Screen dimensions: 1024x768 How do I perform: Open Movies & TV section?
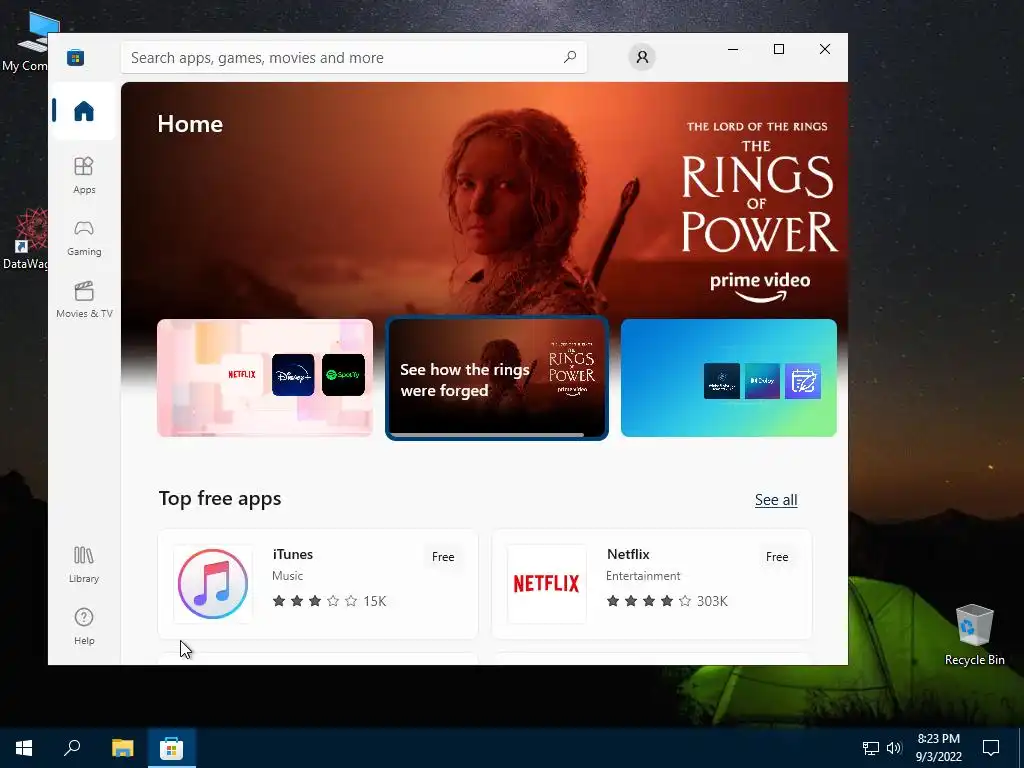pos(84,300)
